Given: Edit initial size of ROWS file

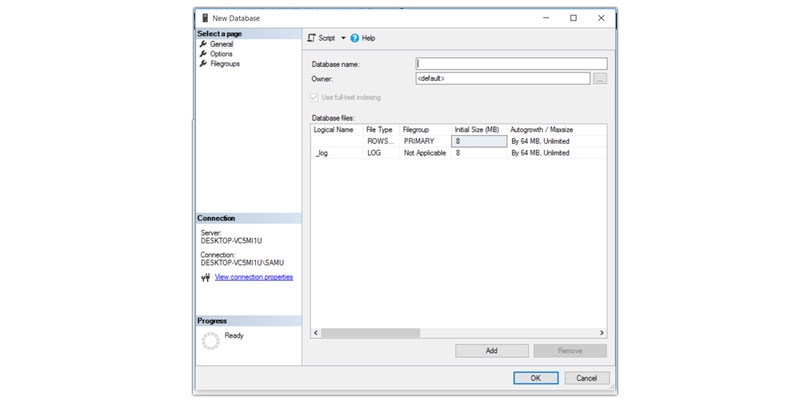Looking at the screenshot, I should [x=480, y=141].
